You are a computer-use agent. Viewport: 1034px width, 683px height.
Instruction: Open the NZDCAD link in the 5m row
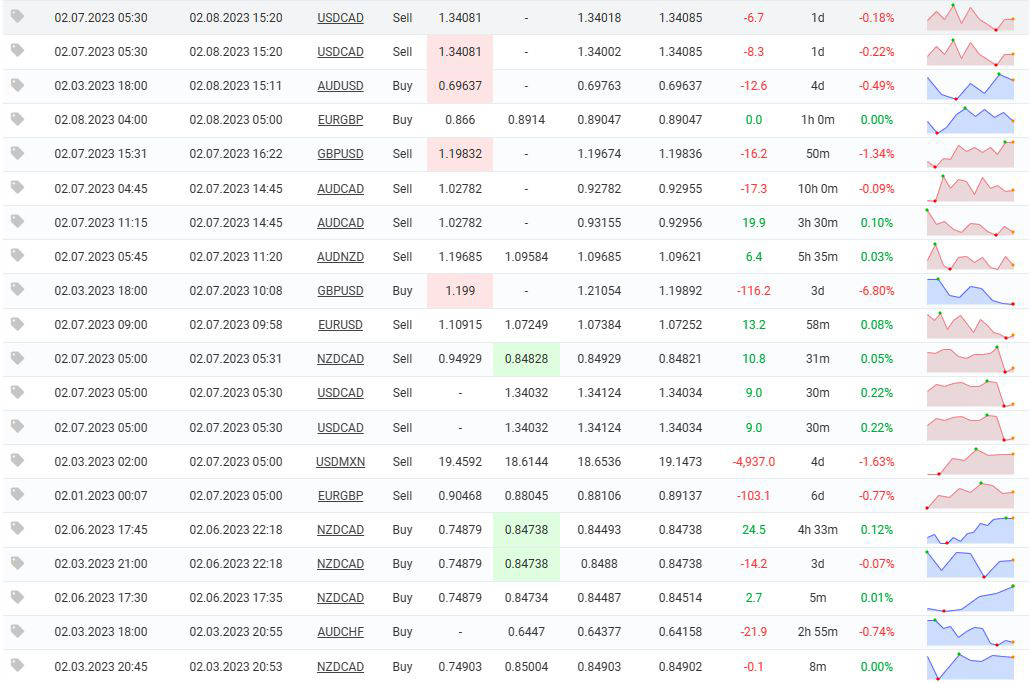click(x=340, y=598)
